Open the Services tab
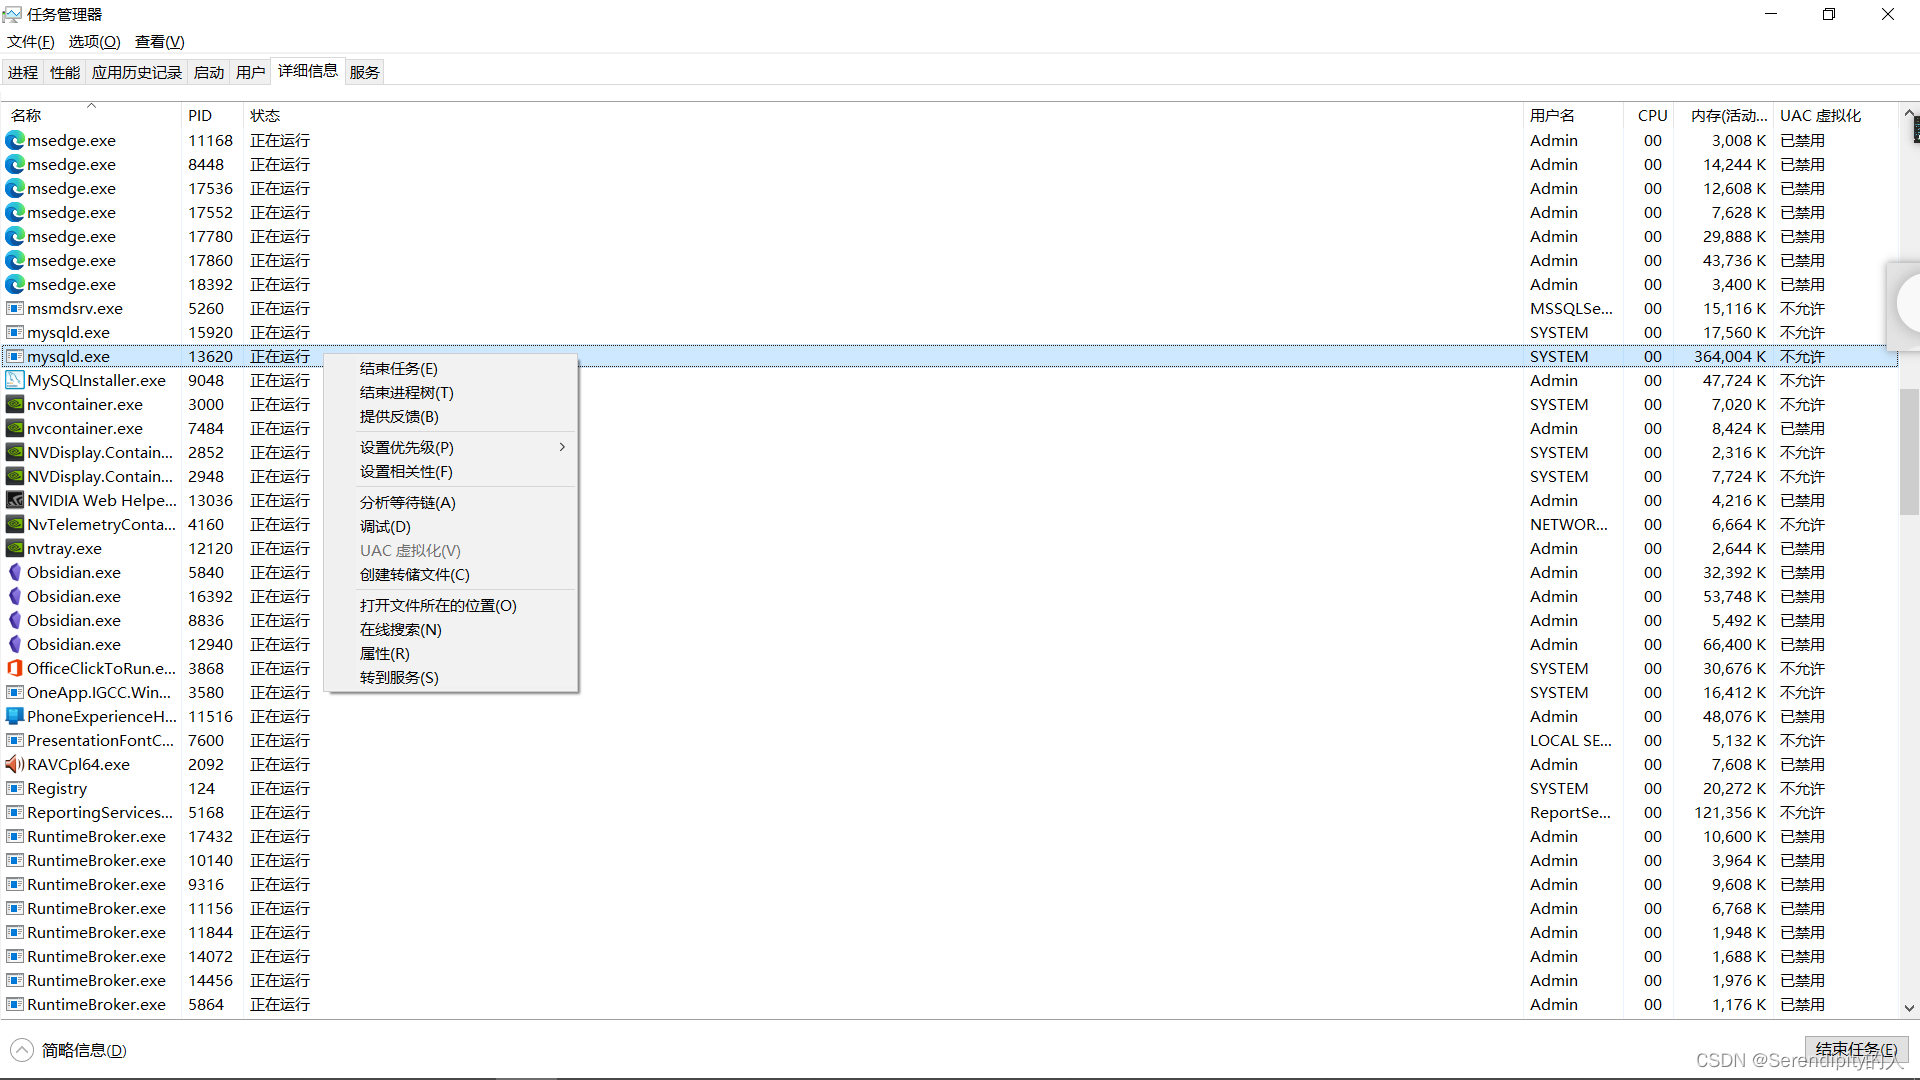The width and height of the screenshot is (1920, 1080). click(365, 72)
